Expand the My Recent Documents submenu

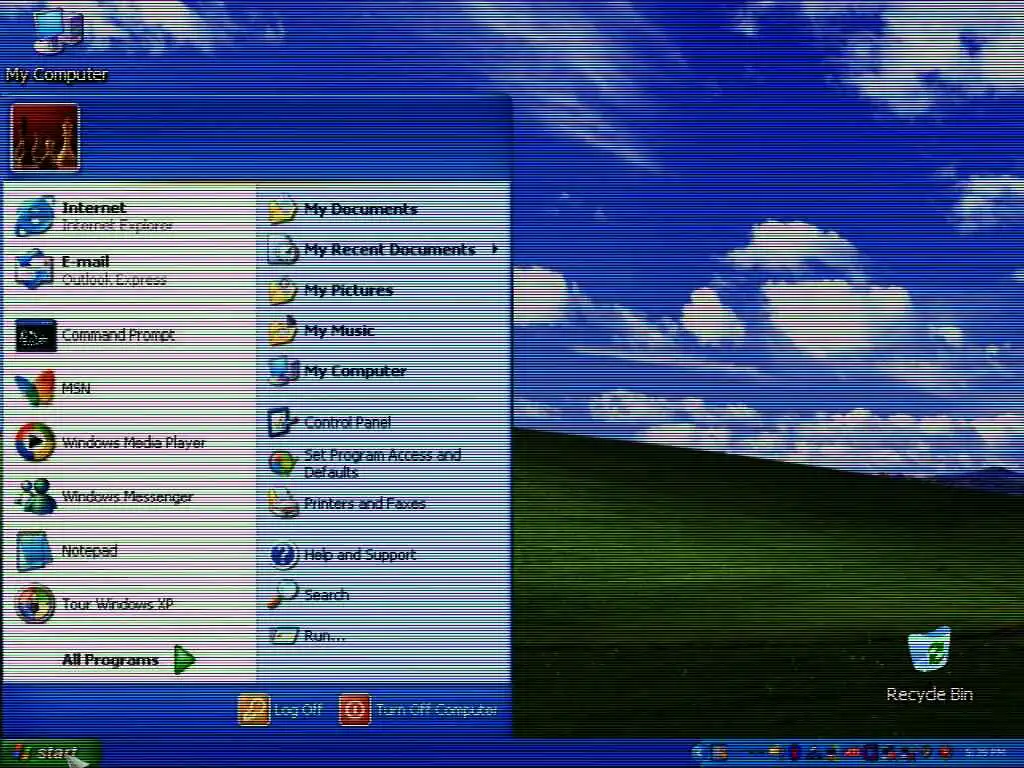(384, 249)
